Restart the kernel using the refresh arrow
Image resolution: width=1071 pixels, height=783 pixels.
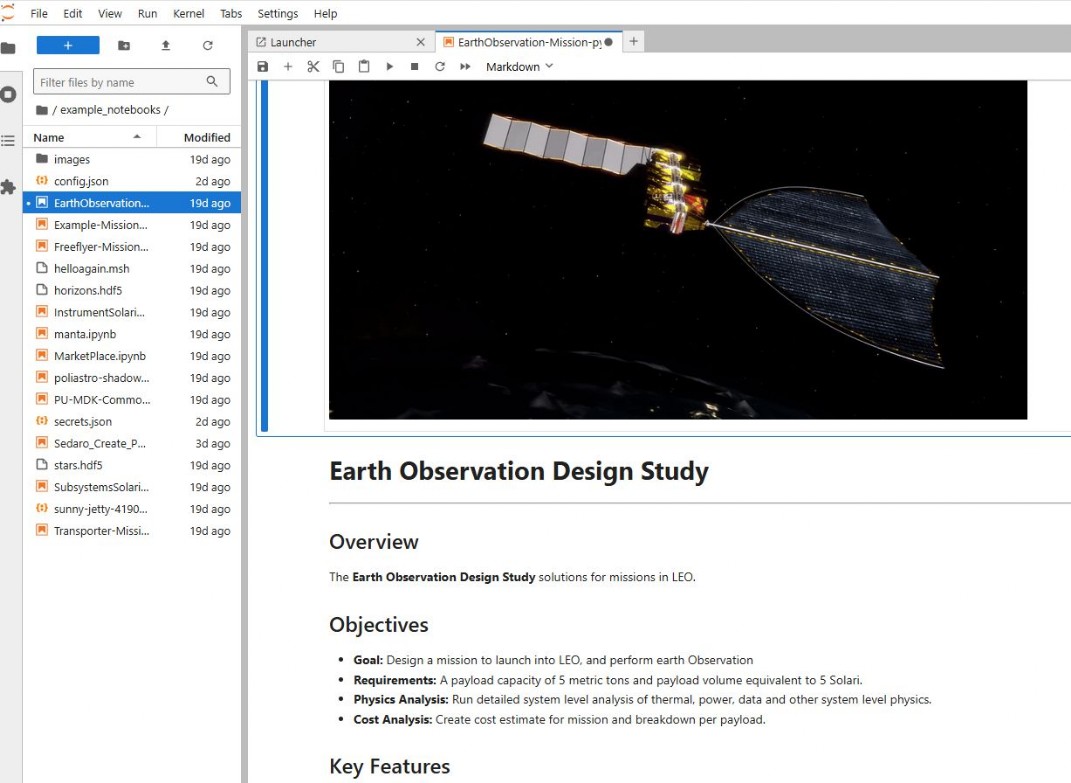coord(439,67)
